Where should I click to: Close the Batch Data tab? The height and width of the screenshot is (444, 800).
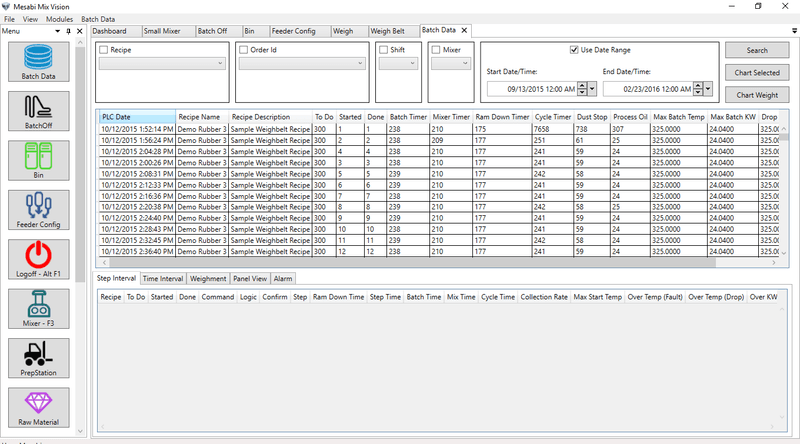[464, 31]
